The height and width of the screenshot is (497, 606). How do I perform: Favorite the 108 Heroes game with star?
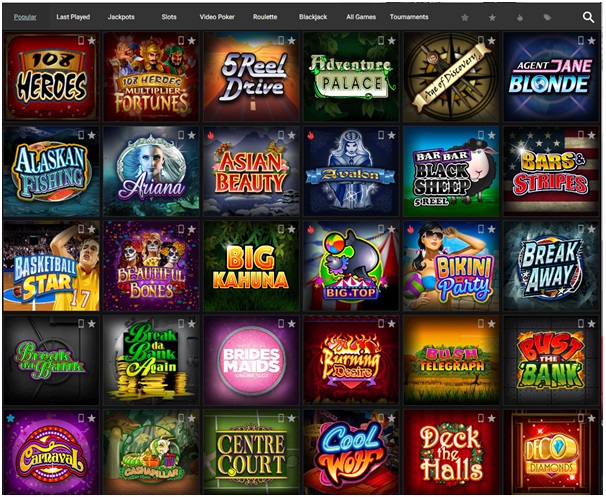pyautogui.click(x=92, y=40)
